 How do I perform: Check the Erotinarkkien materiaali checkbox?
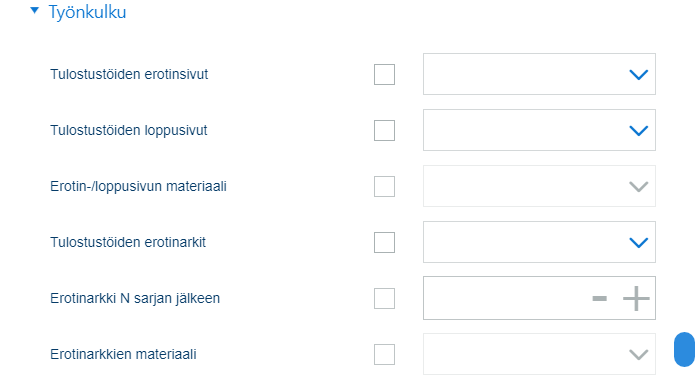click(x=384, y=355)
